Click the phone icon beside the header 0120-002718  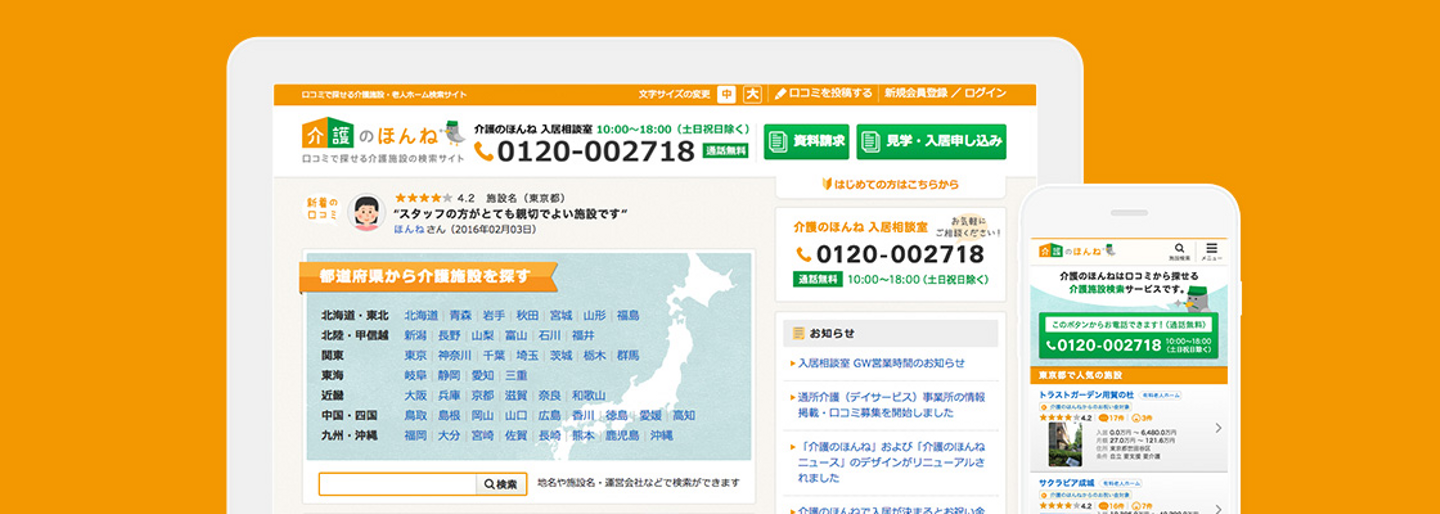pyautogui.click(x=484, y=151)
